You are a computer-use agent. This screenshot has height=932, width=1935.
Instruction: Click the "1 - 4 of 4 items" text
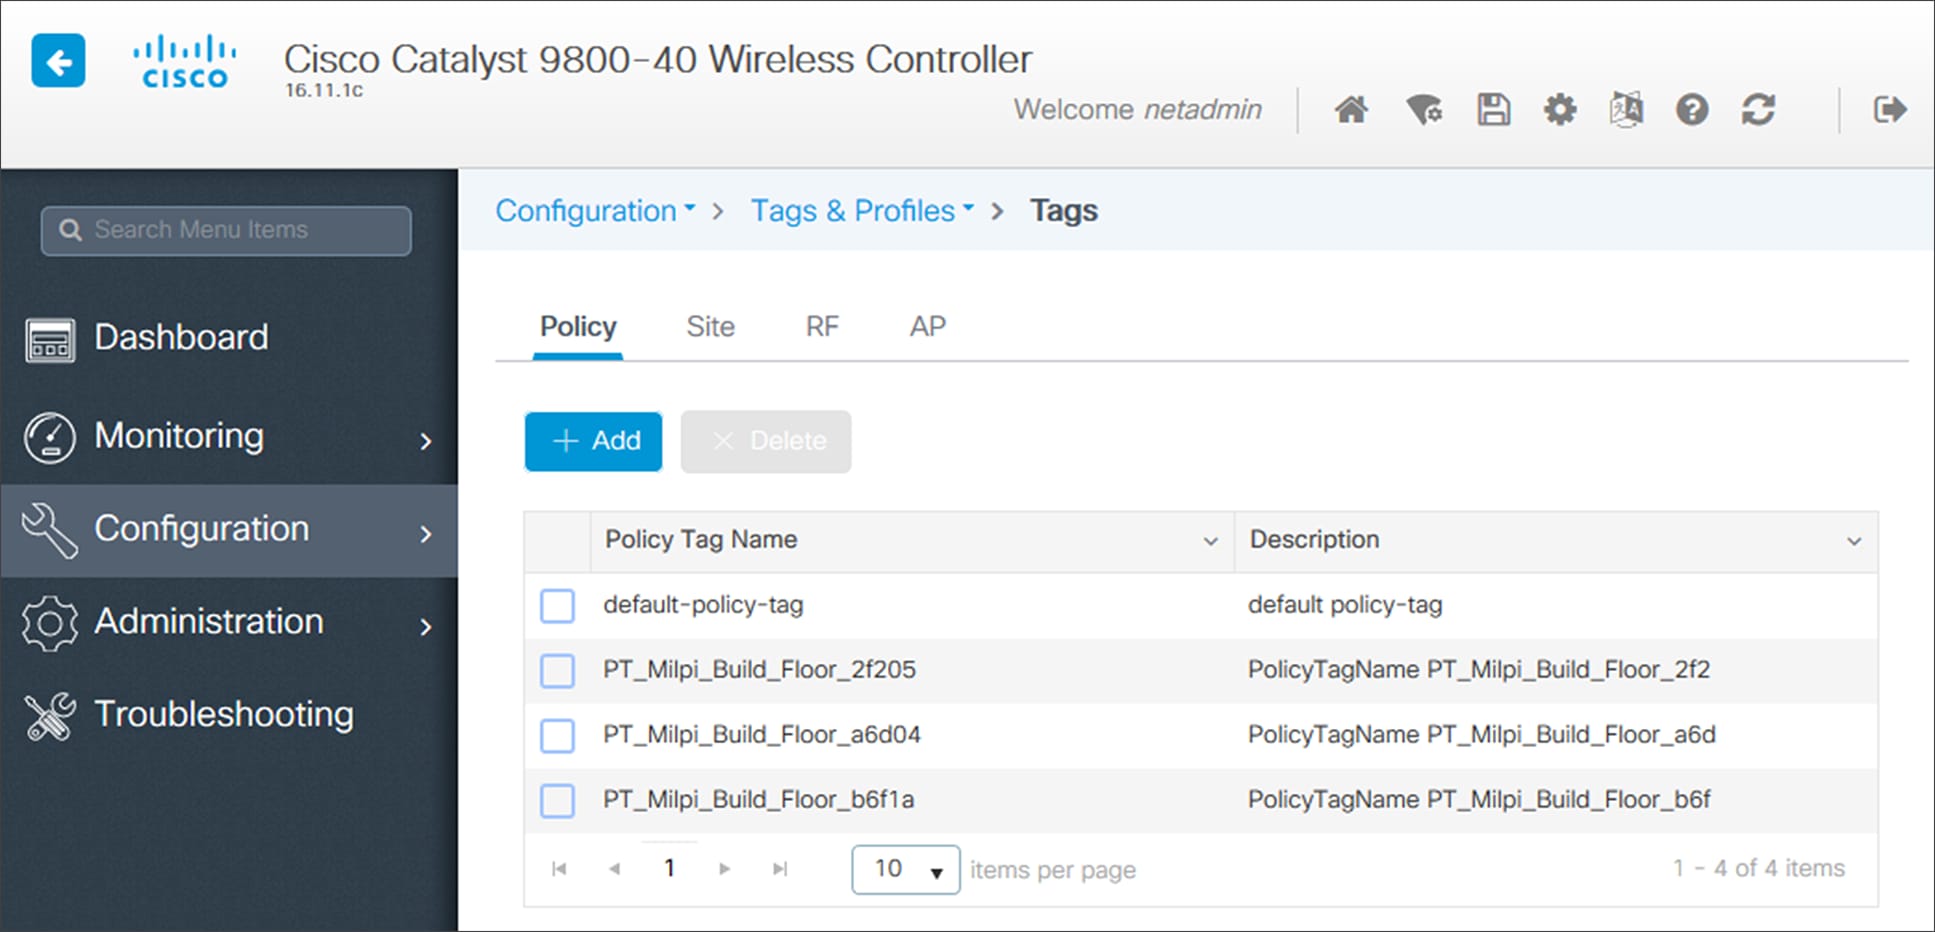tap(1759, 868)
